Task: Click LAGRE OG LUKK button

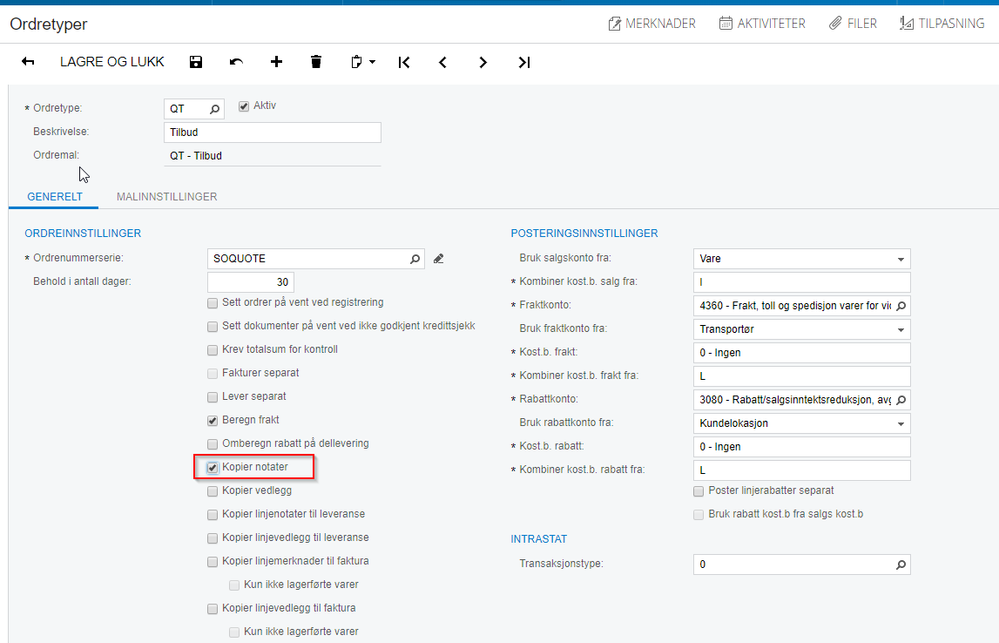Action: [x=112, y=62]
